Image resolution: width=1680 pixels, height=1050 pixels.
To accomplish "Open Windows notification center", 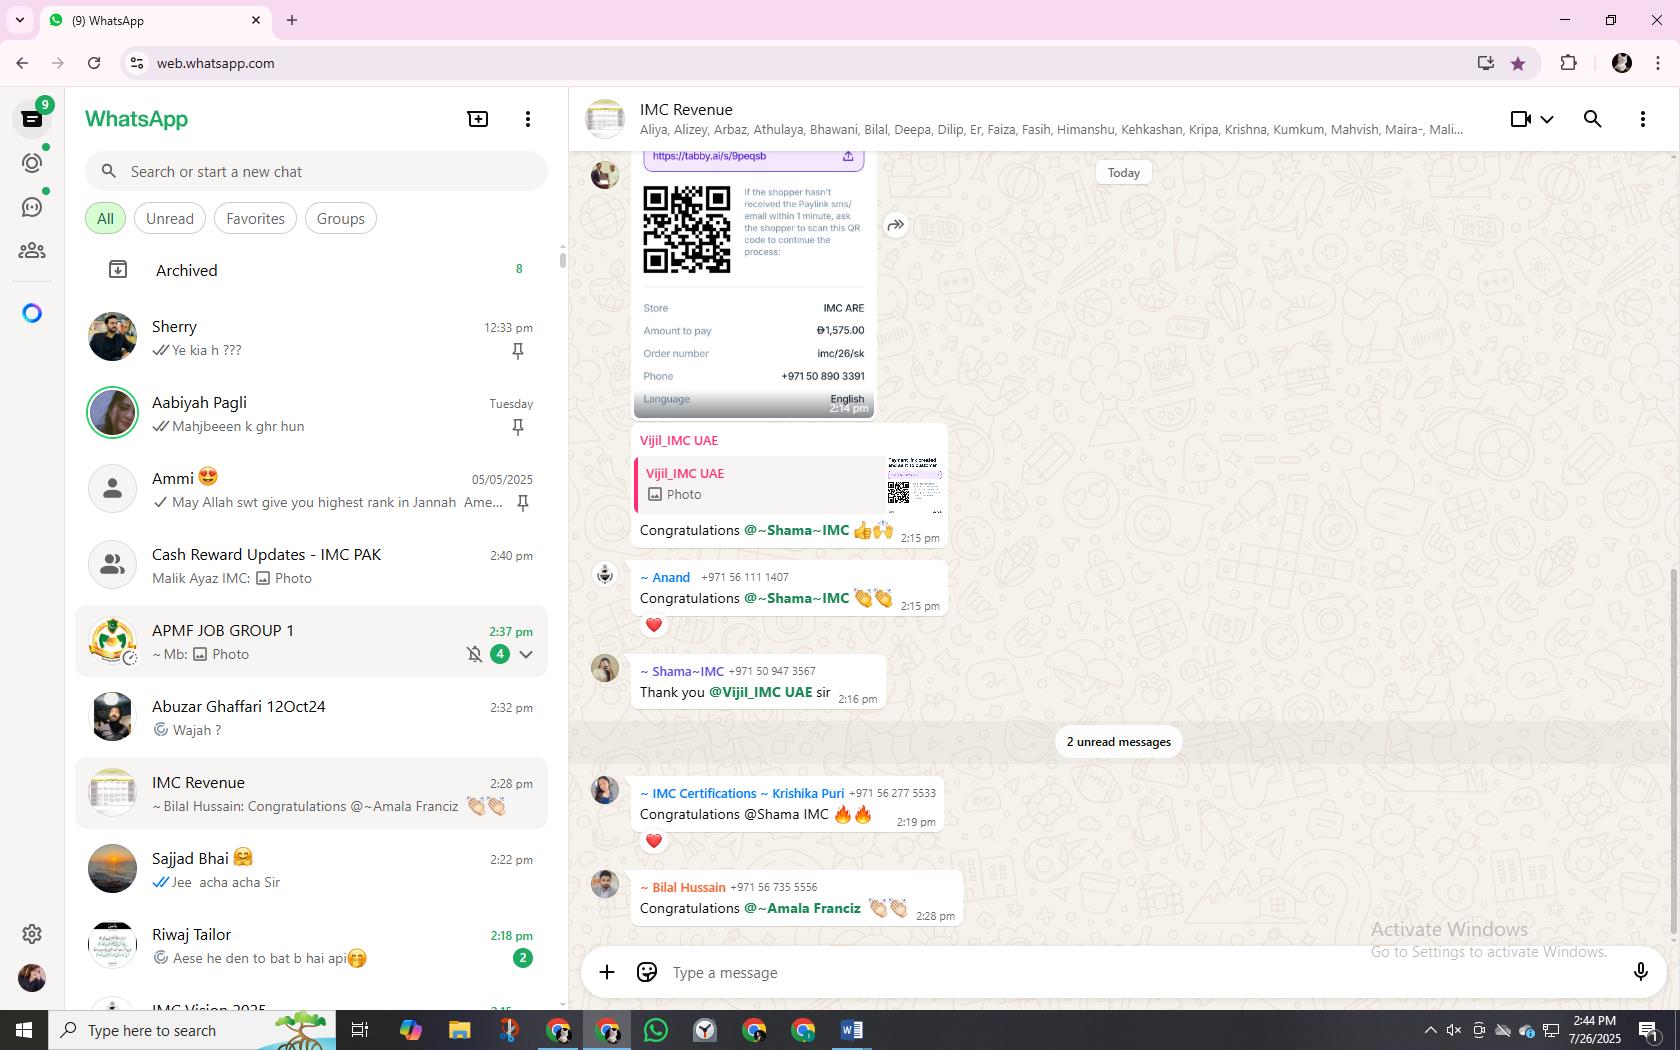I will 1649,1030.
